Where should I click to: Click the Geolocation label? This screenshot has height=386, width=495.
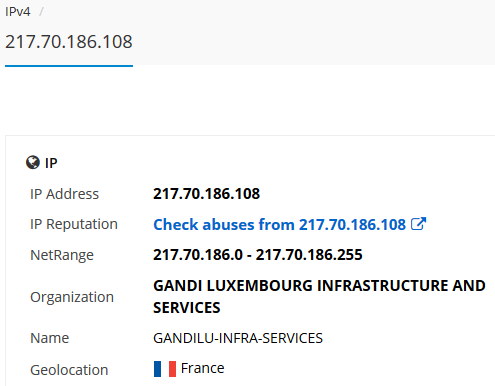tap(69, 370)
